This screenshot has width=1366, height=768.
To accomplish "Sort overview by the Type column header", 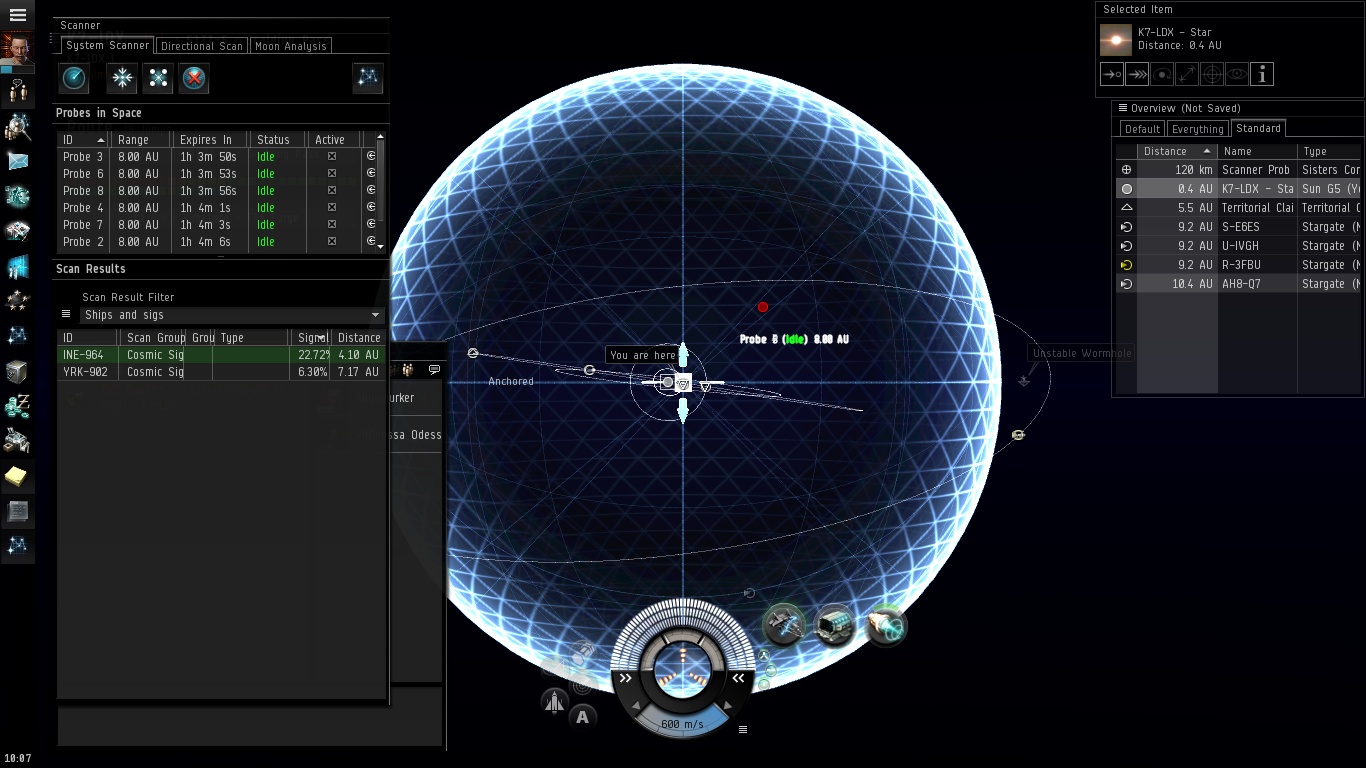I will (x=1331, y=151).
